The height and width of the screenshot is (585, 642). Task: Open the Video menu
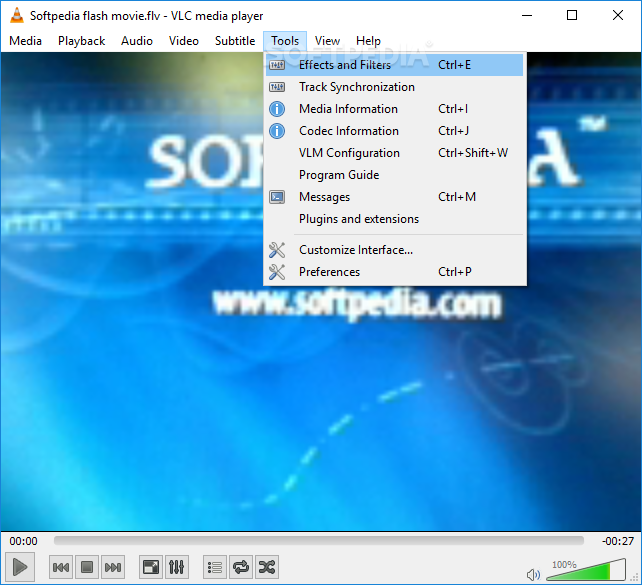point(184,41)
